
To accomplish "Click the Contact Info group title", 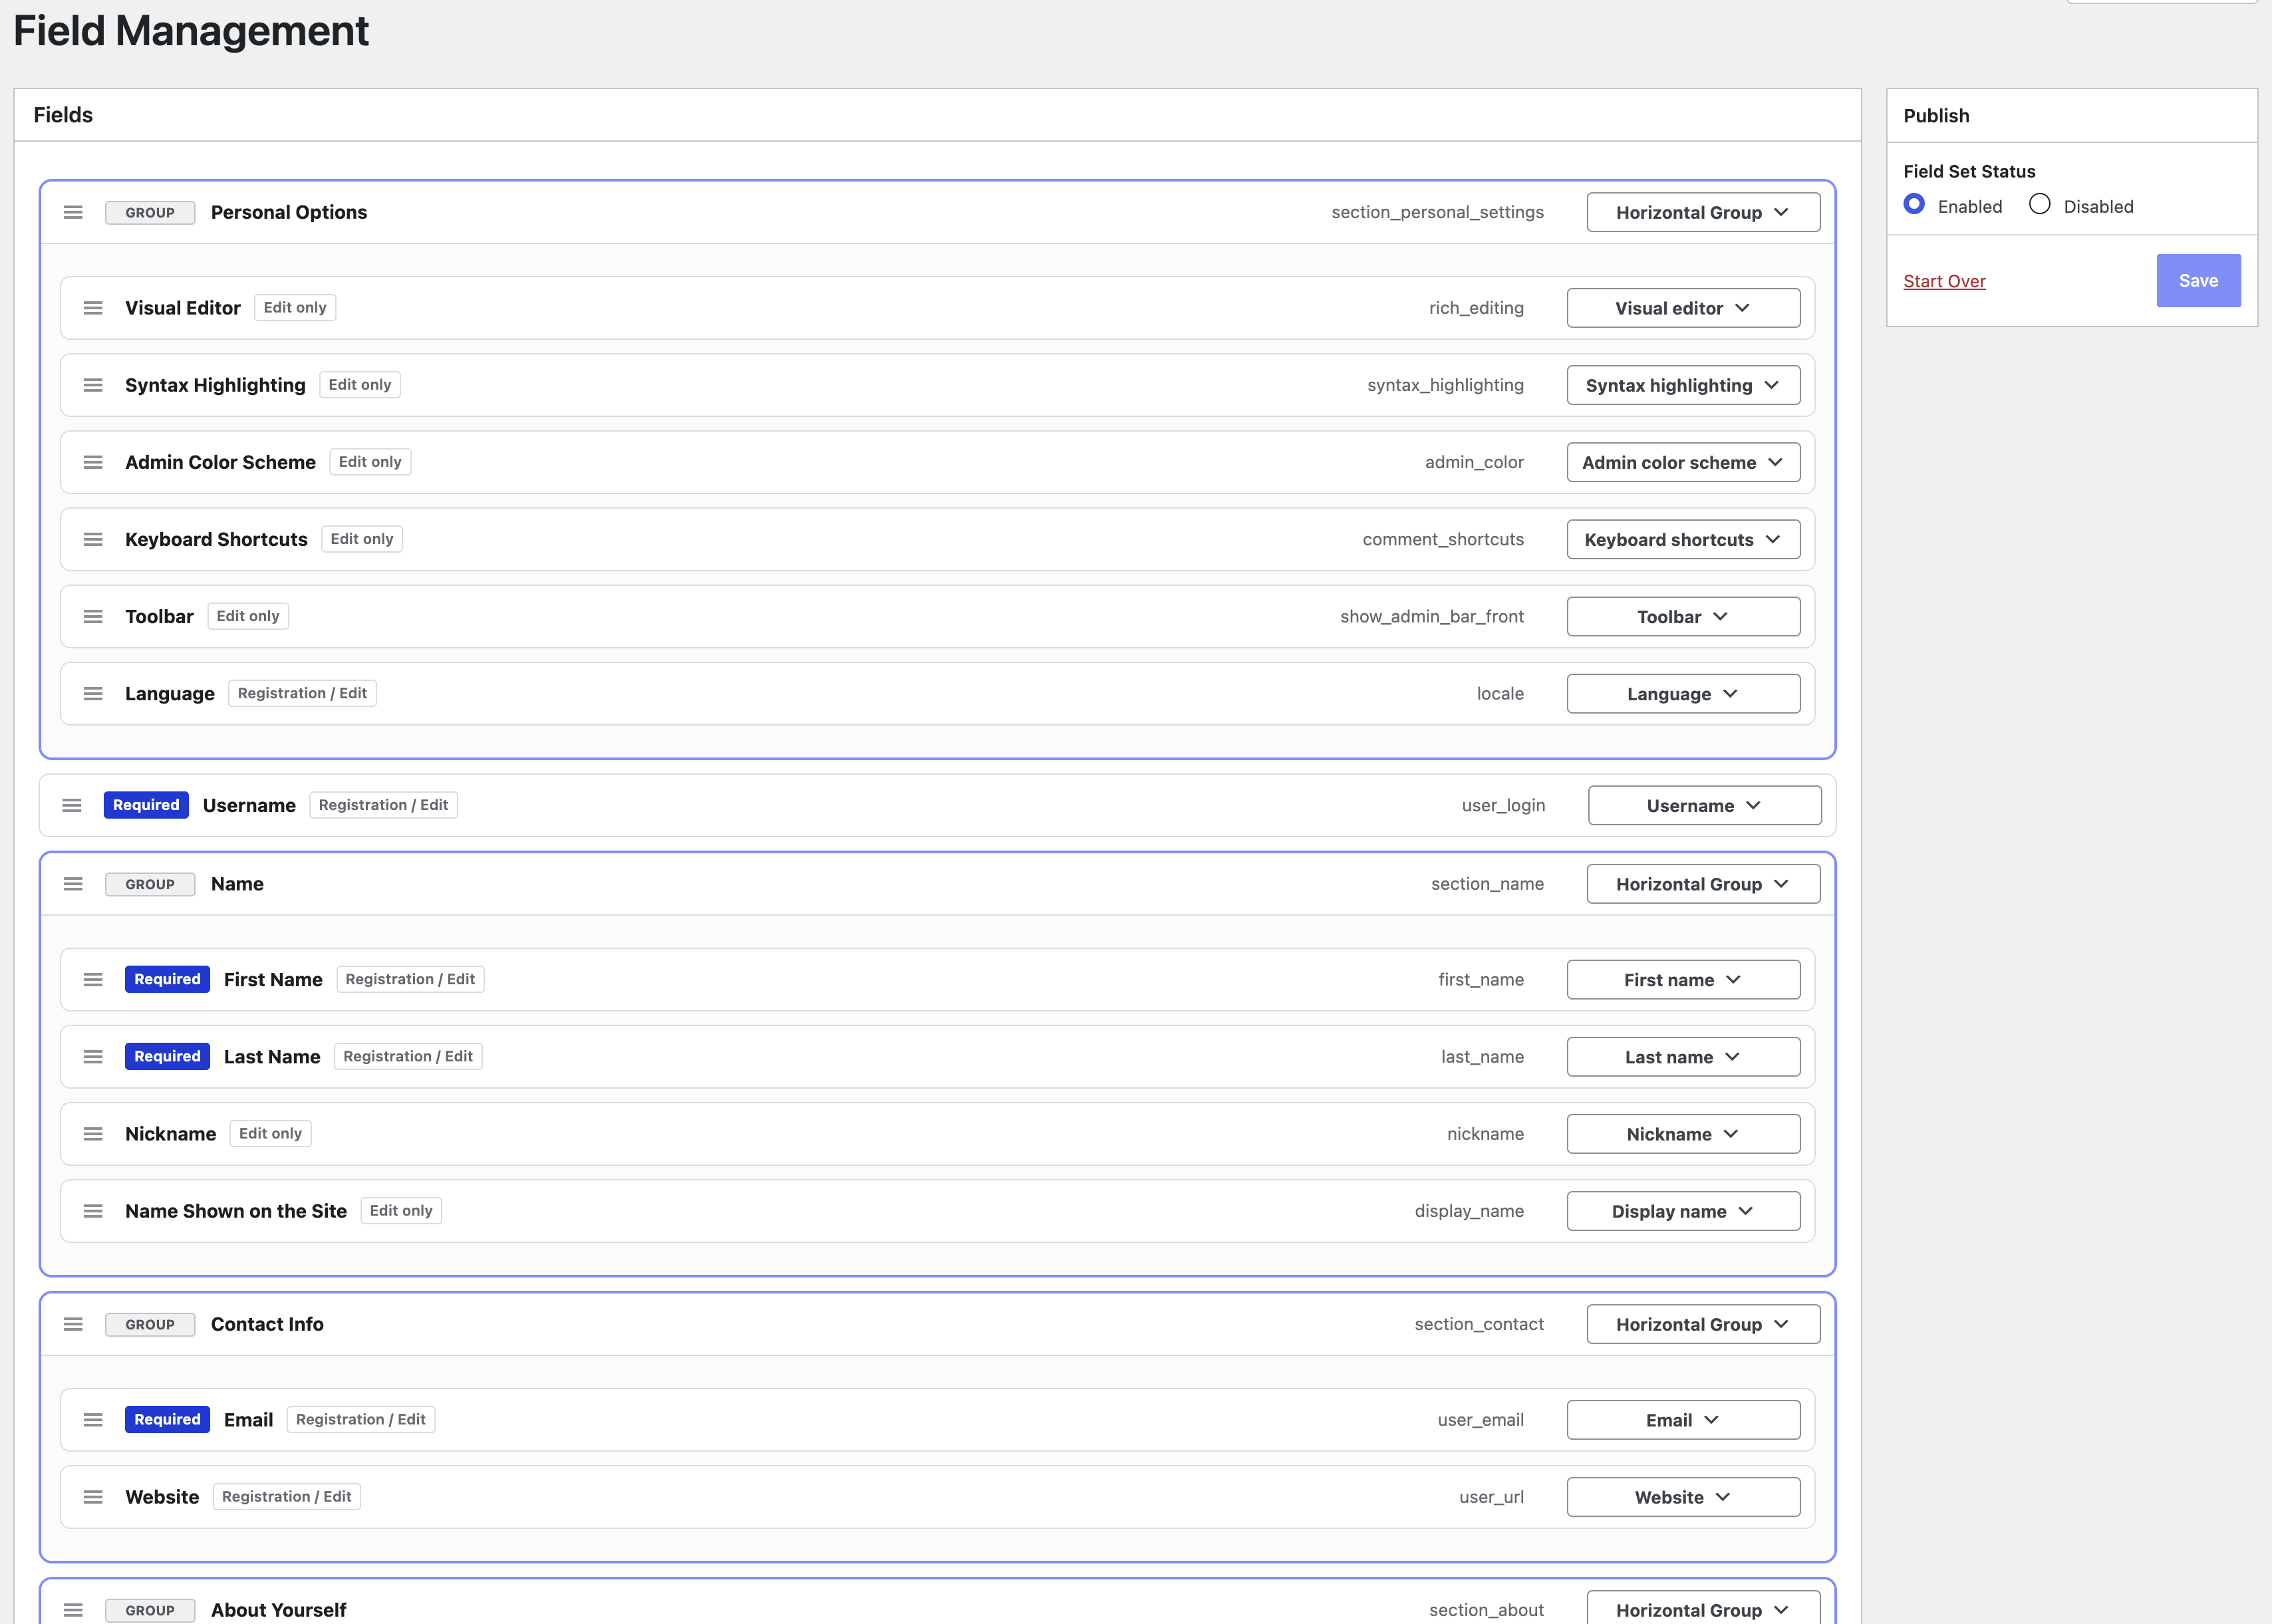I will click(x=267, y=1324).
